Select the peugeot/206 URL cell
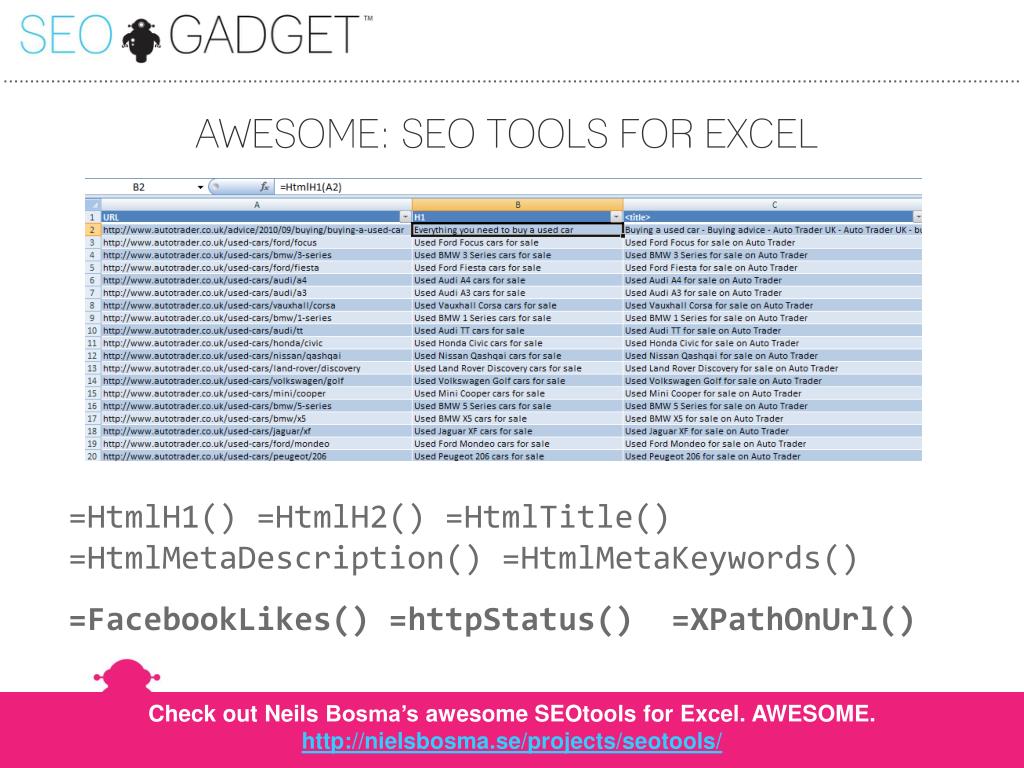Viewport: 1024px width, 768px height. [x=257, y=456]
